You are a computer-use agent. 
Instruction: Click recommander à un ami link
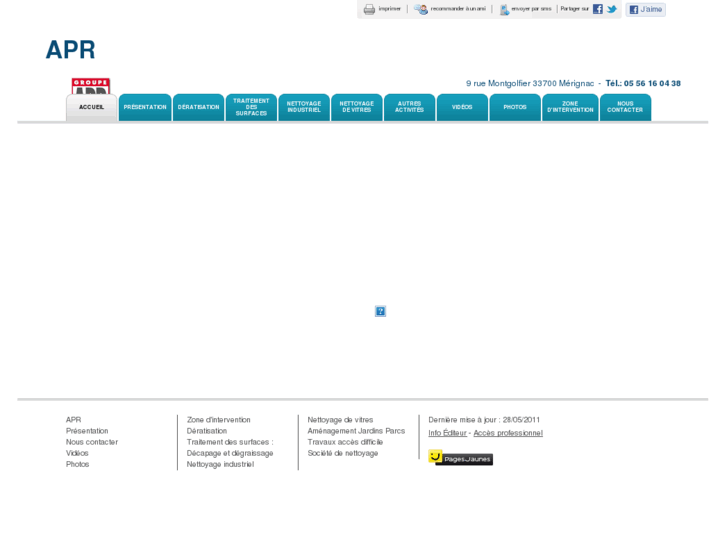pos(458,9)
